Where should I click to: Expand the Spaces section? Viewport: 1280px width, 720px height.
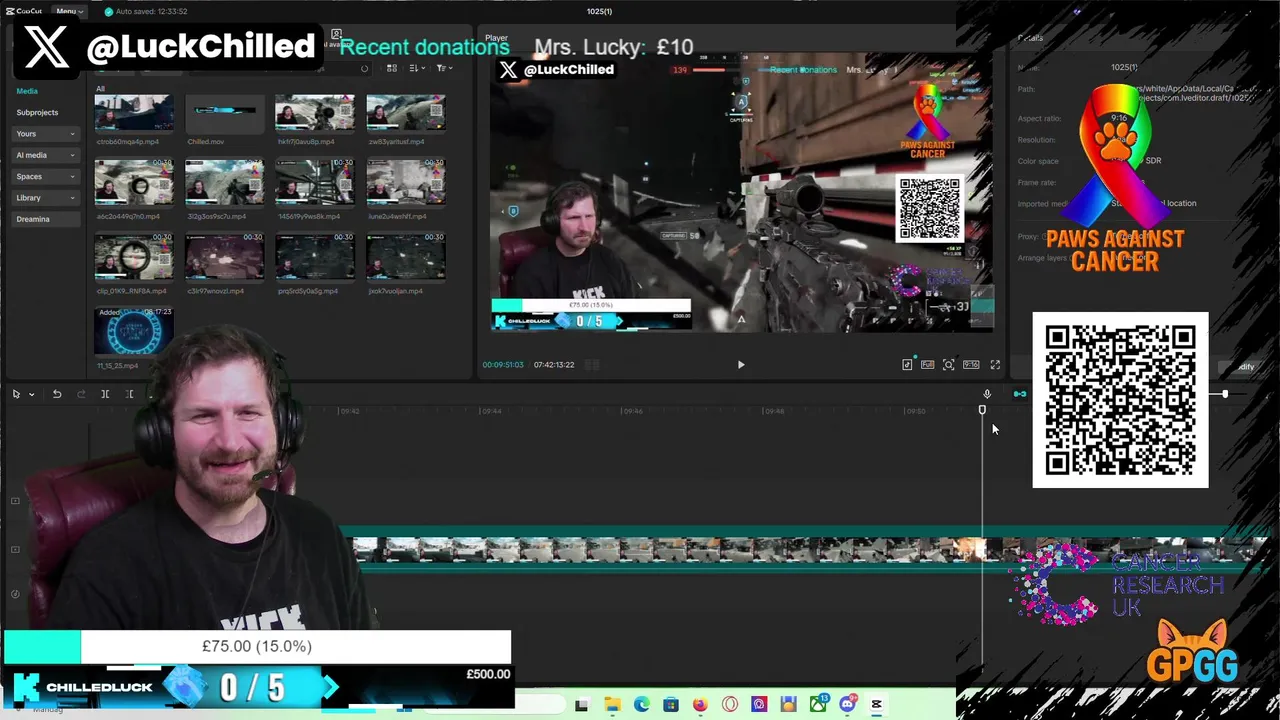46,177
